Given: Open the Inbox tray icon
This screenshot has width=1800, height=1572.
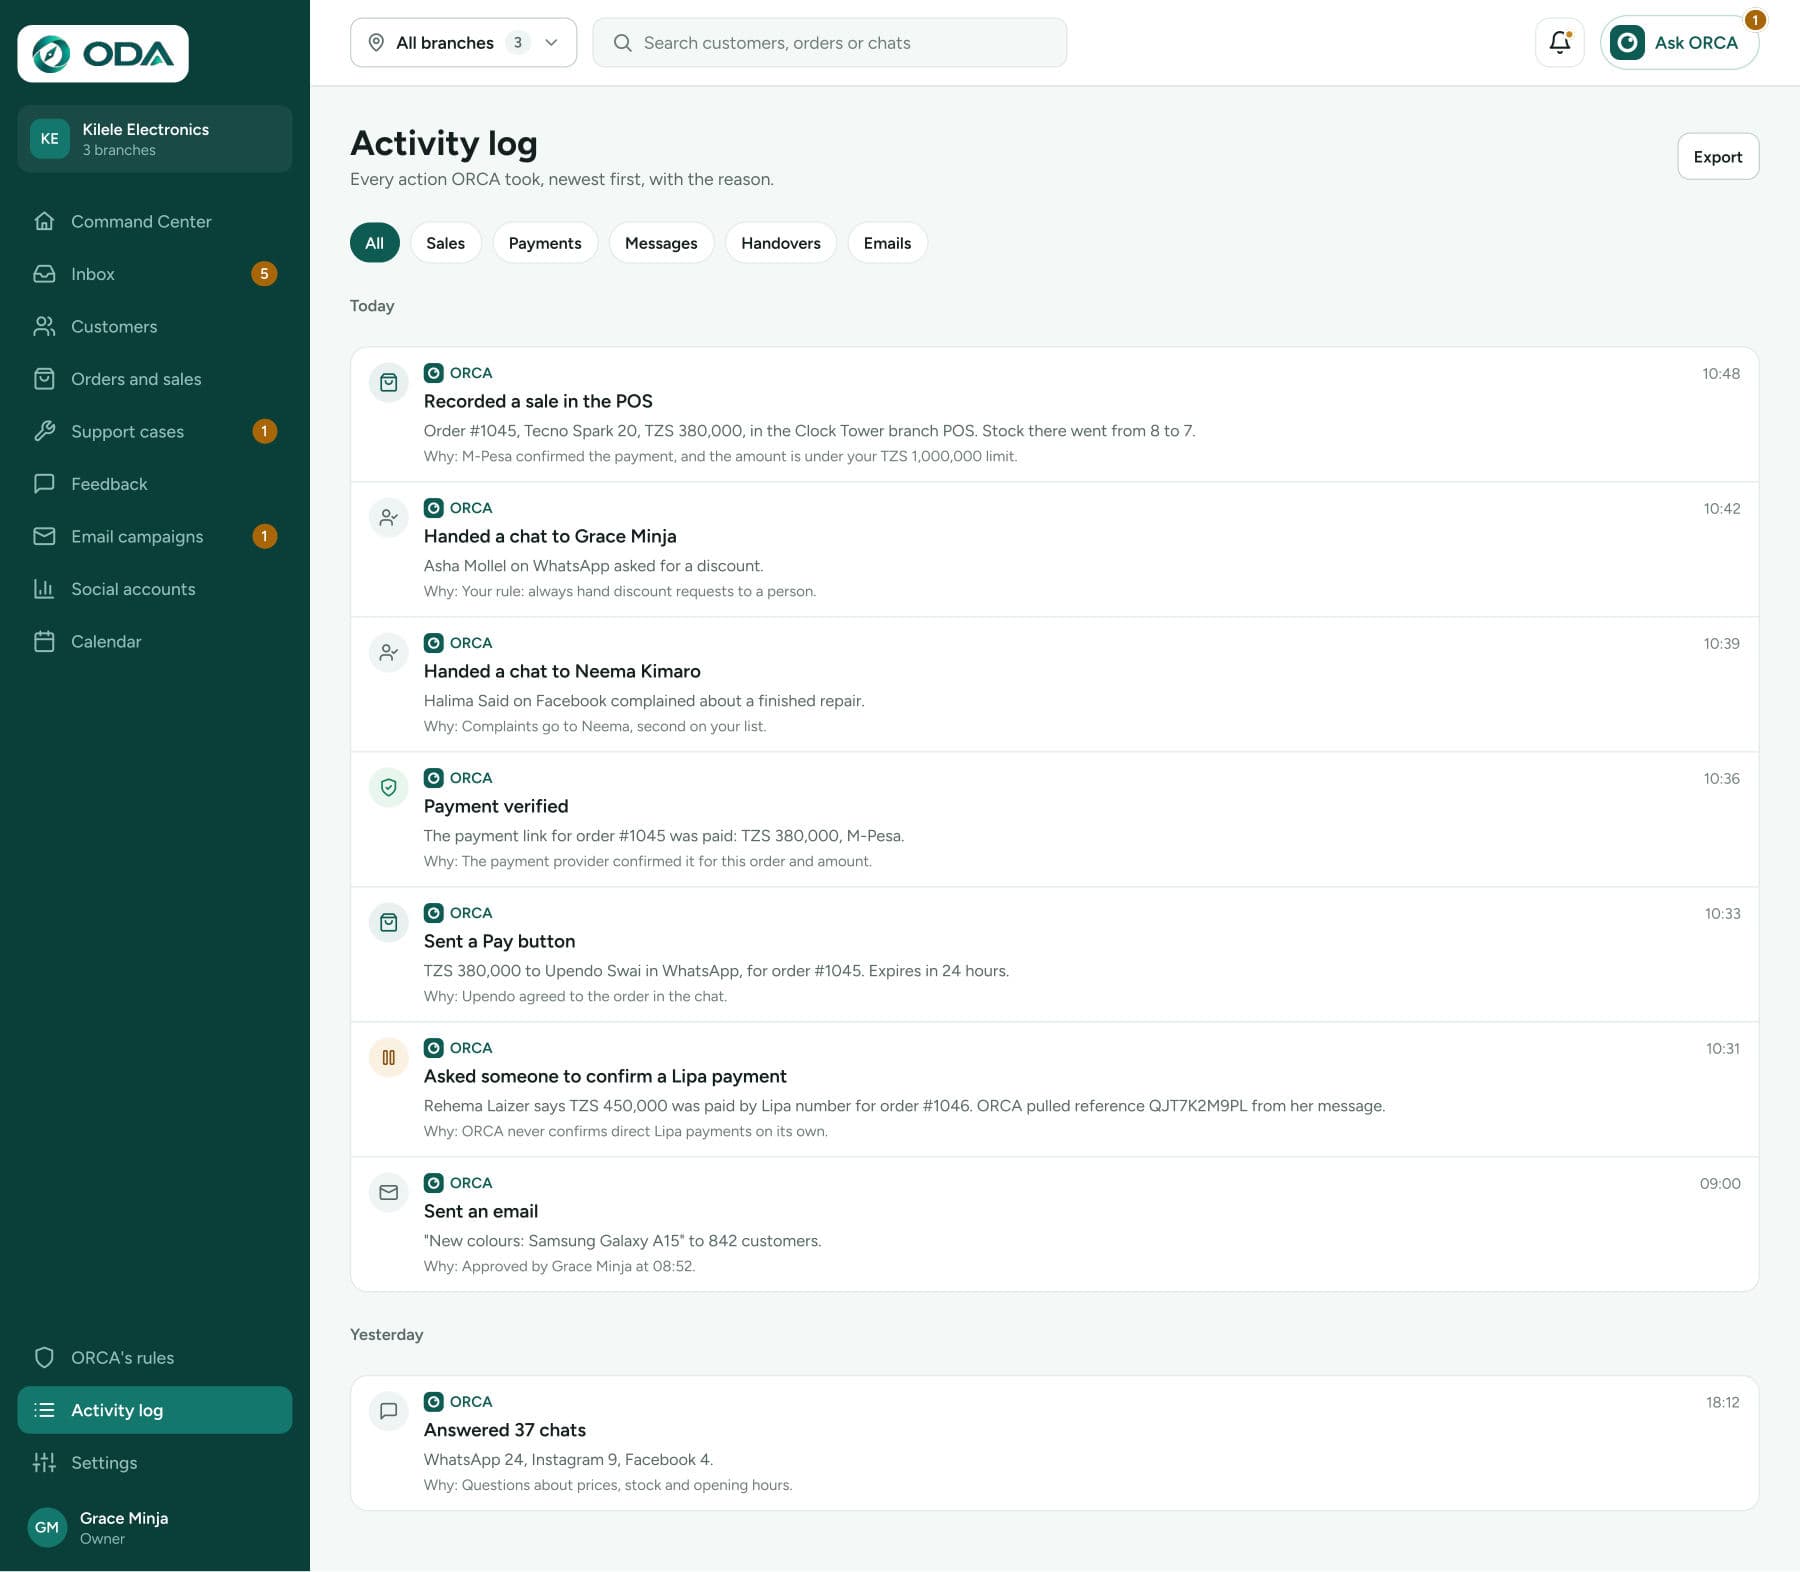Looking at the screenshot, I should coord(44,274).
